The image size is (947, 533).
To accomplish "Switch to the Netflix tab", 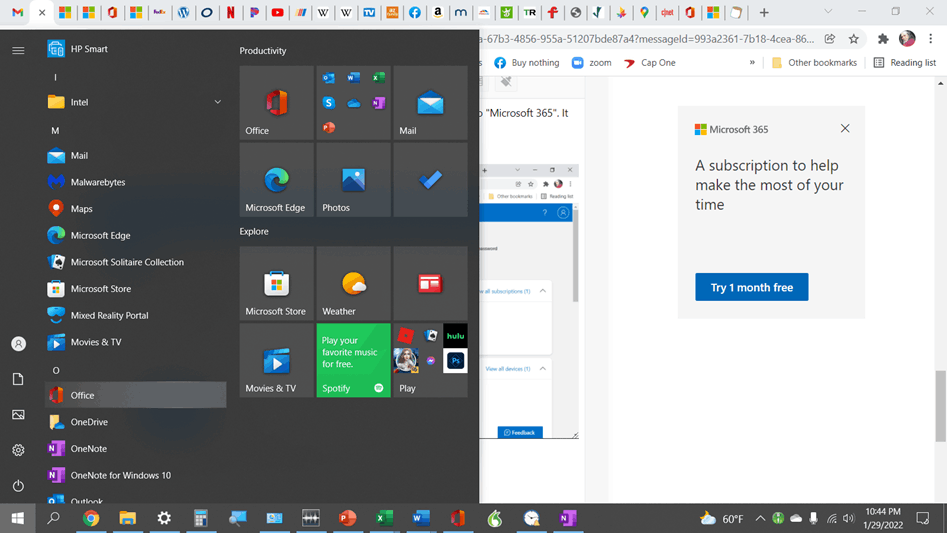I will pyautogui.click(x=231, y=13).
